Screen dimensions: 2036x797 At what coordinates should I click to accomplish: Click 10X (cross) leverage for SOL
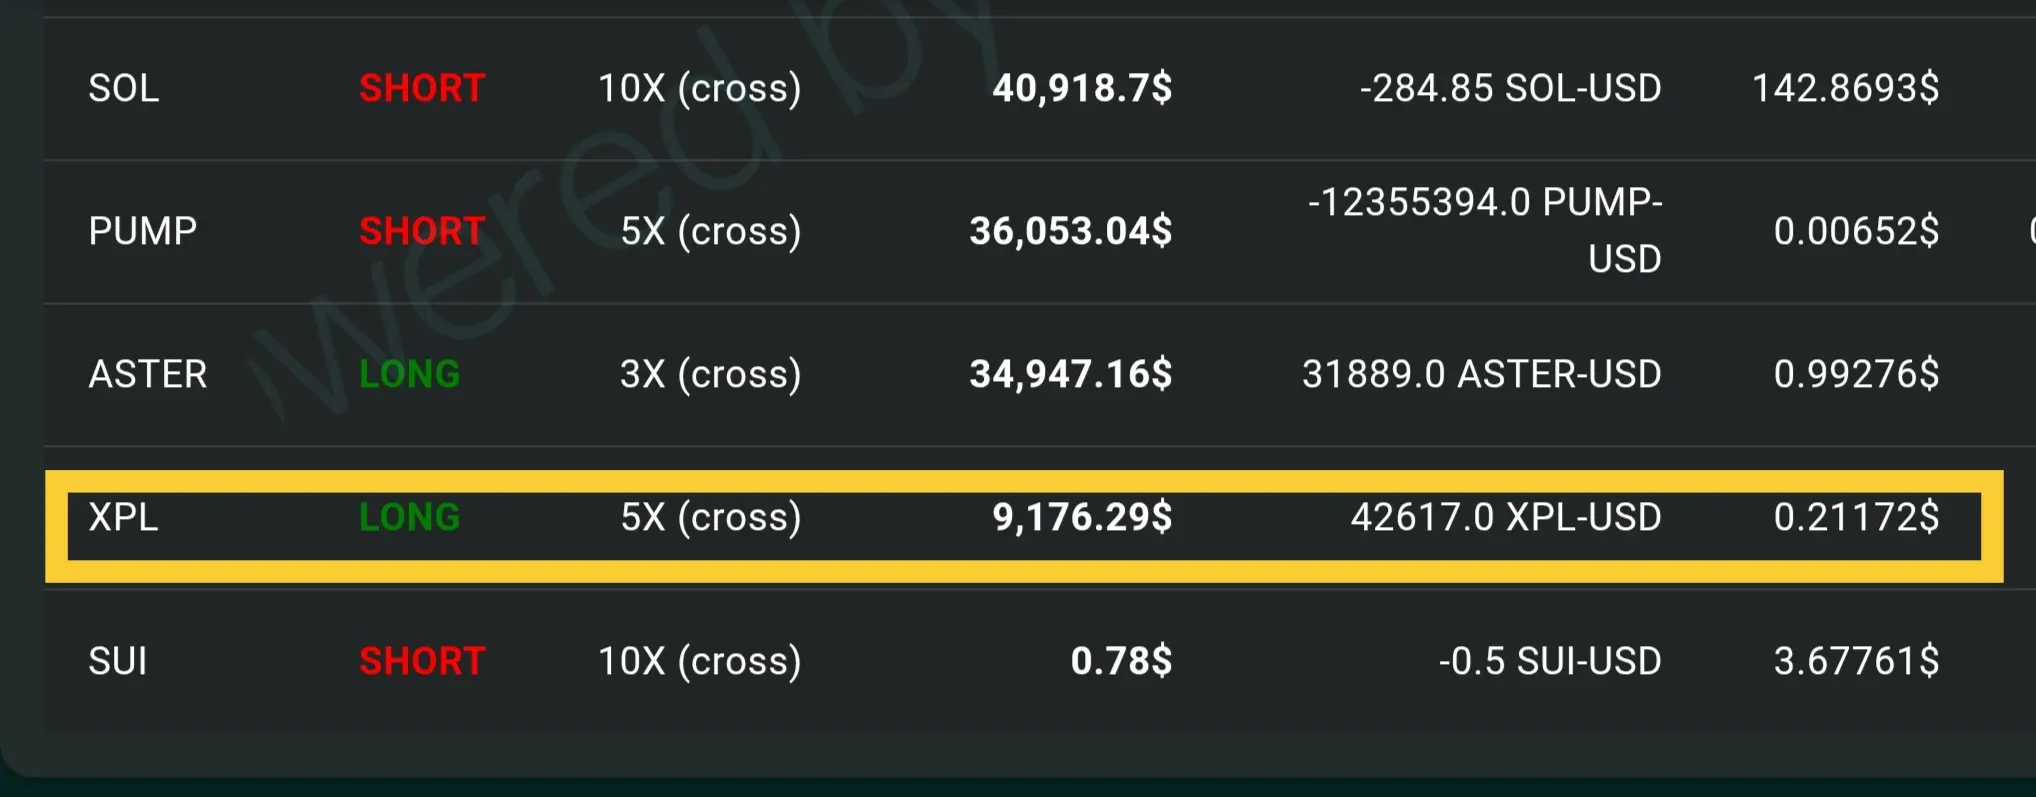tap(700, 89)
